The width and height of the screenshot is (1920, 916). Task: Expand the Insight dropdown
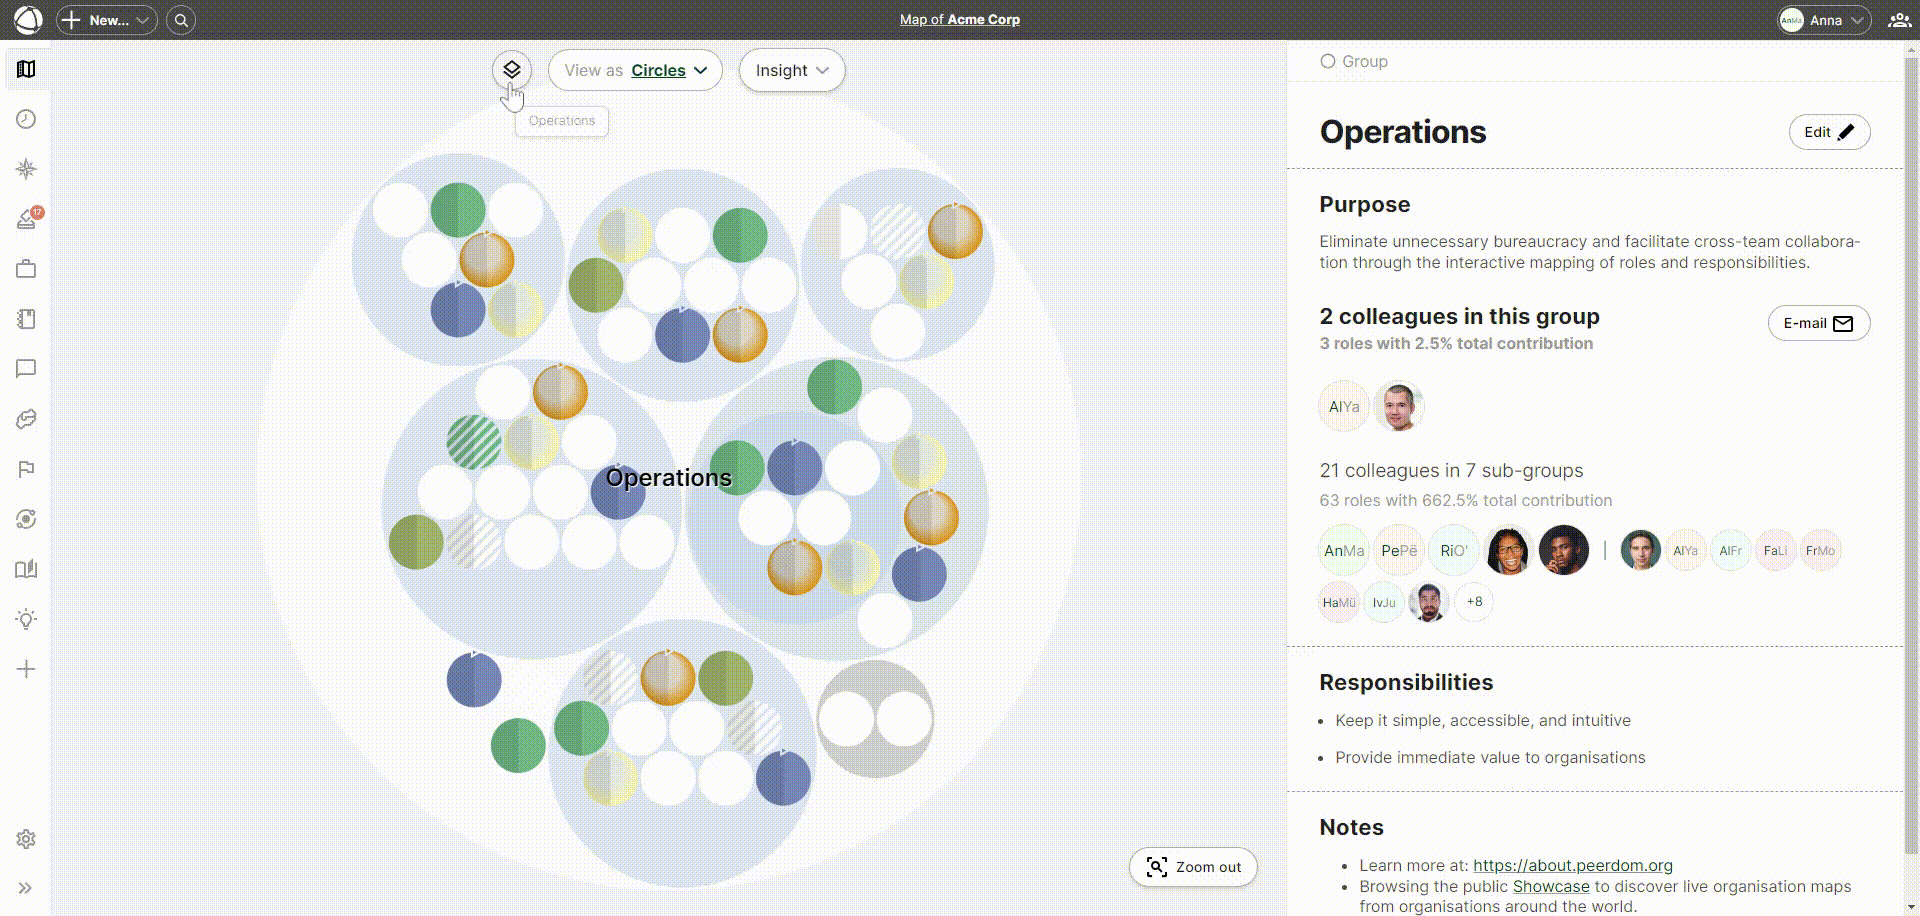pyautogui.click(x=791, y=70)
